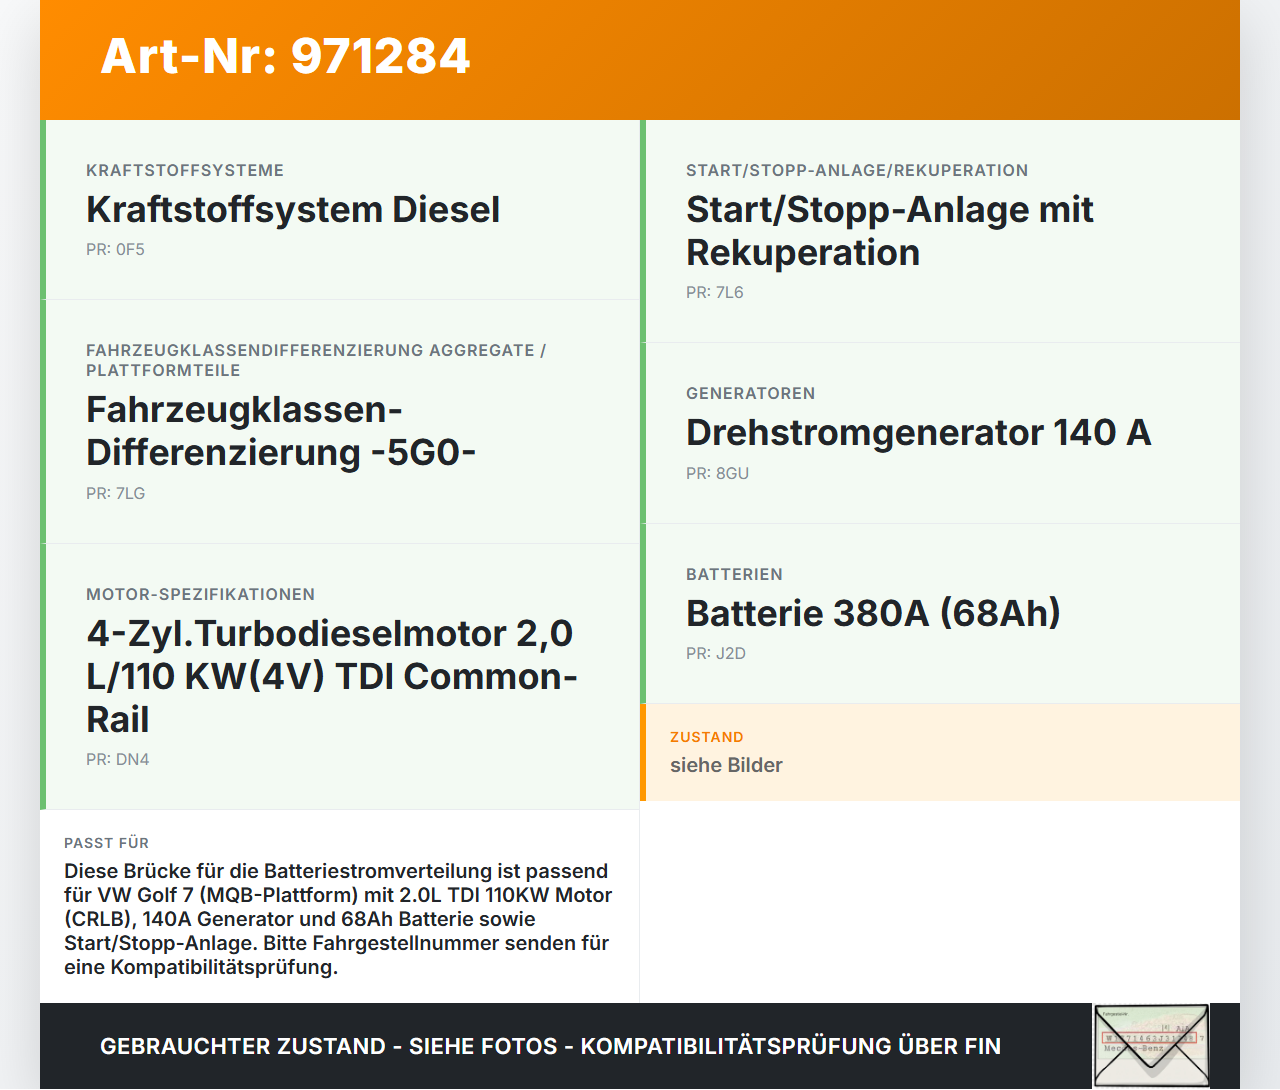Open the Art-Nr: 971284 header
The height and width of the screenshot is (1090, 1280).
click(x=285, y=57)
